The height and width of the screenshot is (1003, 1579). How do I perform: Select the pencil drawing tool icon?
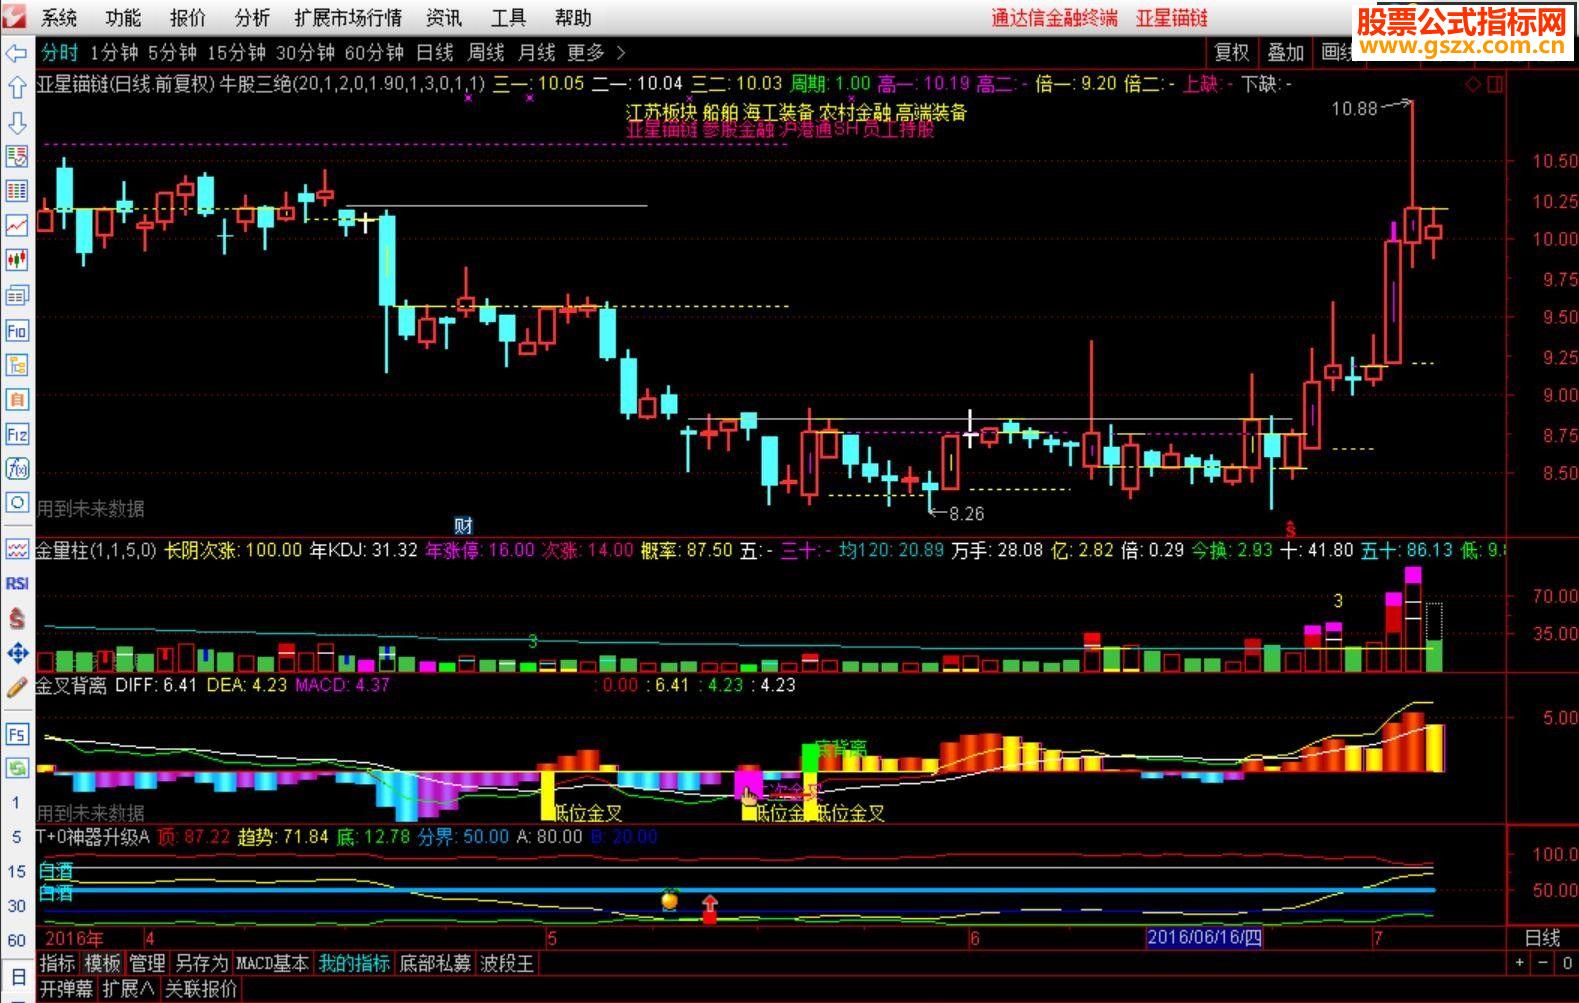17,688
